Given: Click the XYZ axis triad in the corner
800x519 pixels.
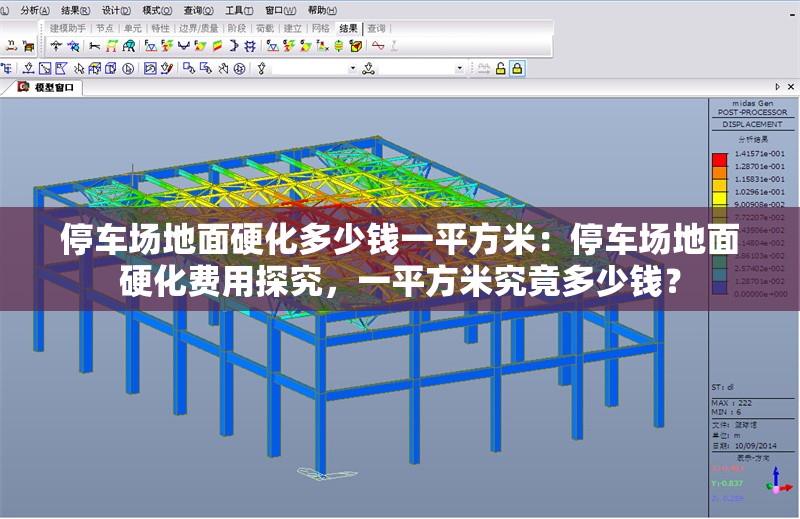Looking at the screenshot, I should (x=776, y=483).
